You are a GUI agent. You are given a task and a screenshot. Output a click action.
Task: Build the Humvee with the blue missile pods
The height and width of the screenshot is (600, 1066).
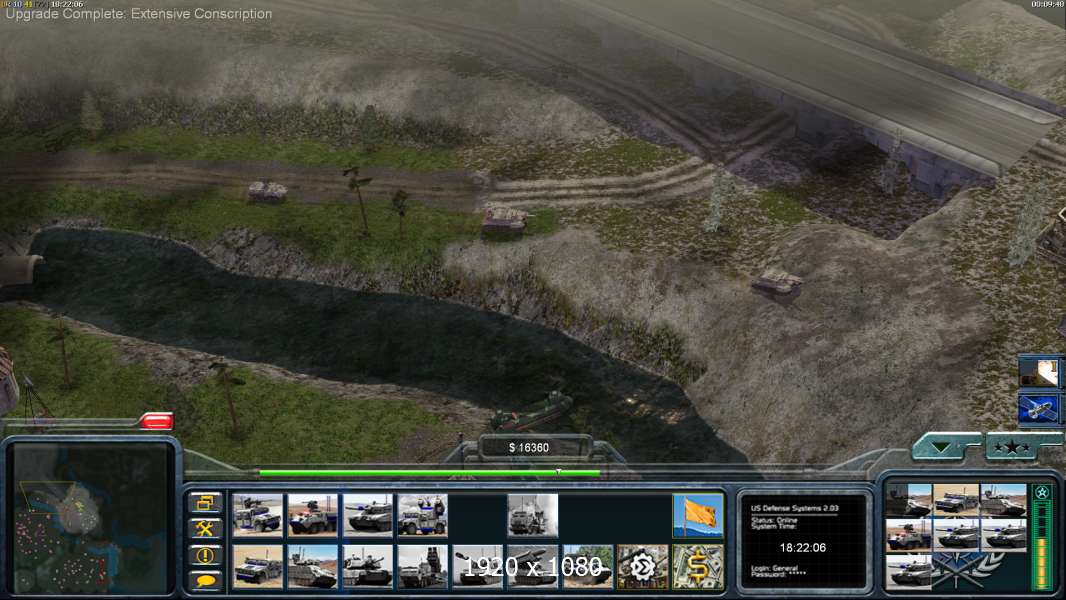422,515
